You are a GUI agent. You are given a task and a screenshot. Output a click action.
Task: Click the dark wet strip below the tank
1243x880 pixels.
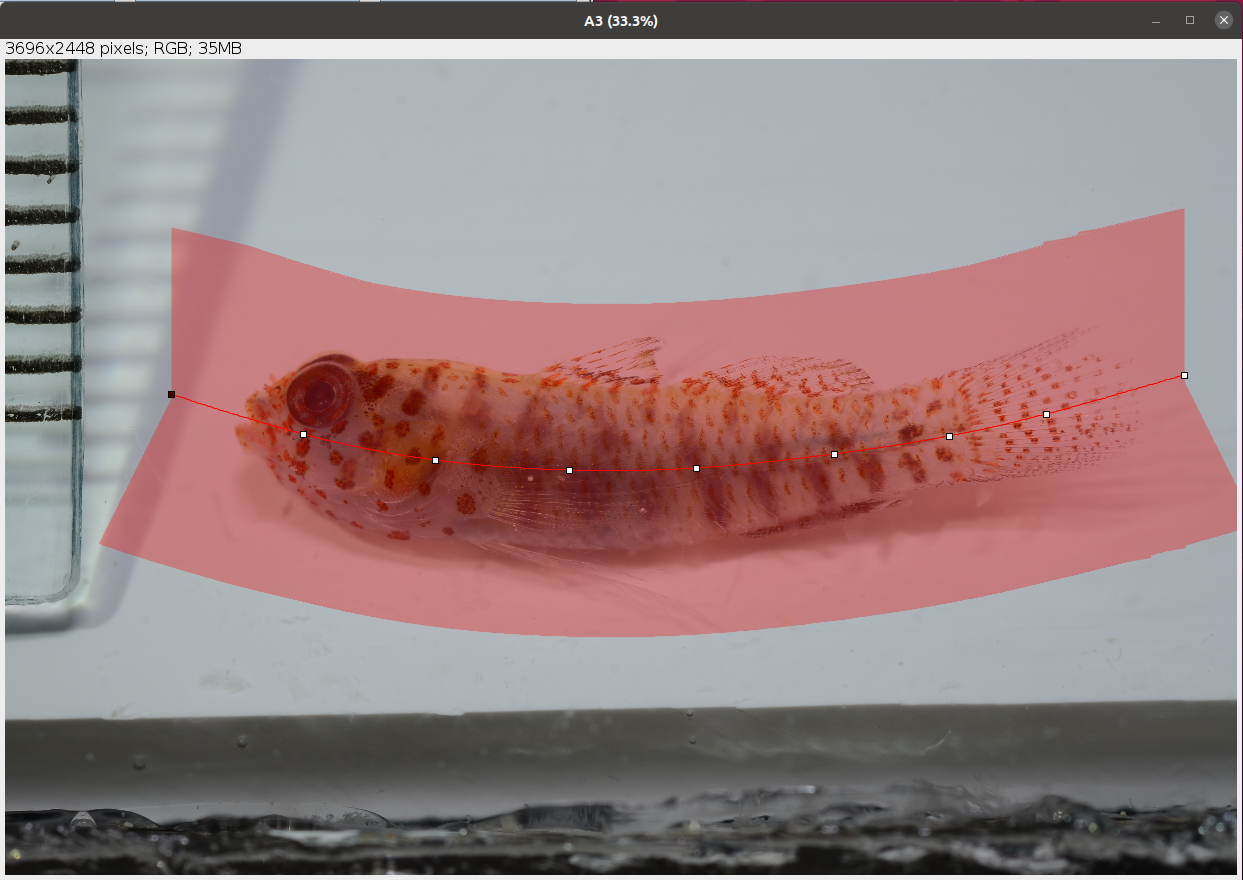(x=620, y=840)
